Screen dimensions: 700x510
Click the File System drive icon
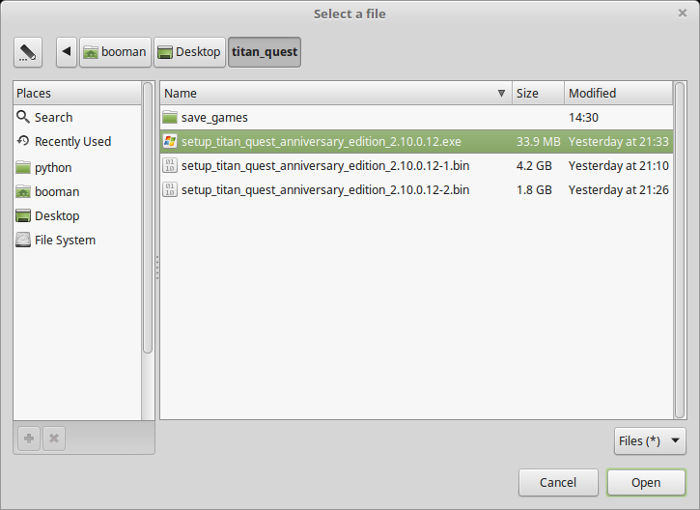23,240
